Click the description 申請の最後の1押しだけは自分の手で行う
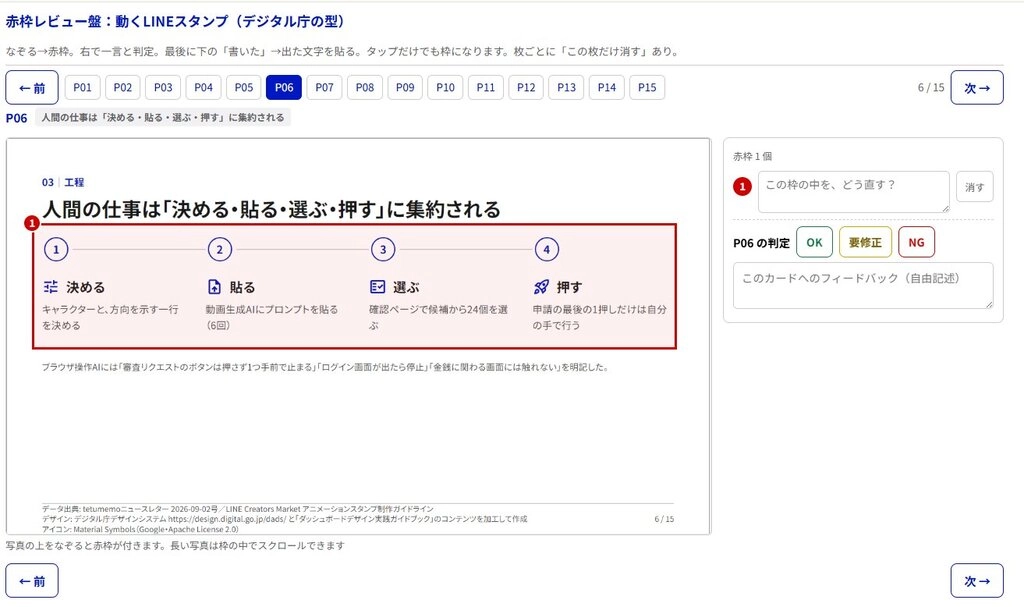The height and width of the screenshot is (607, 1024). tap(600, 317)
